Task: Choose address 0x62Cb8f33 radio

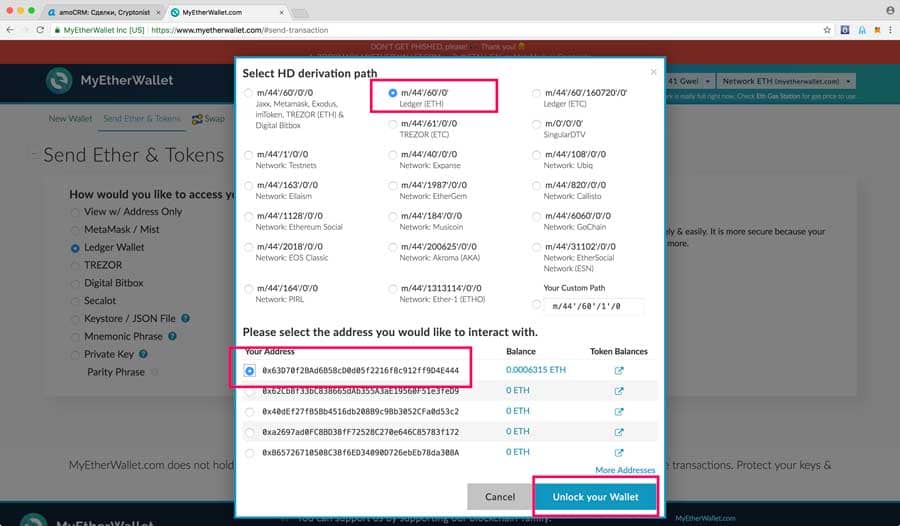Action: pyautogui.click(x=249, y=392)
